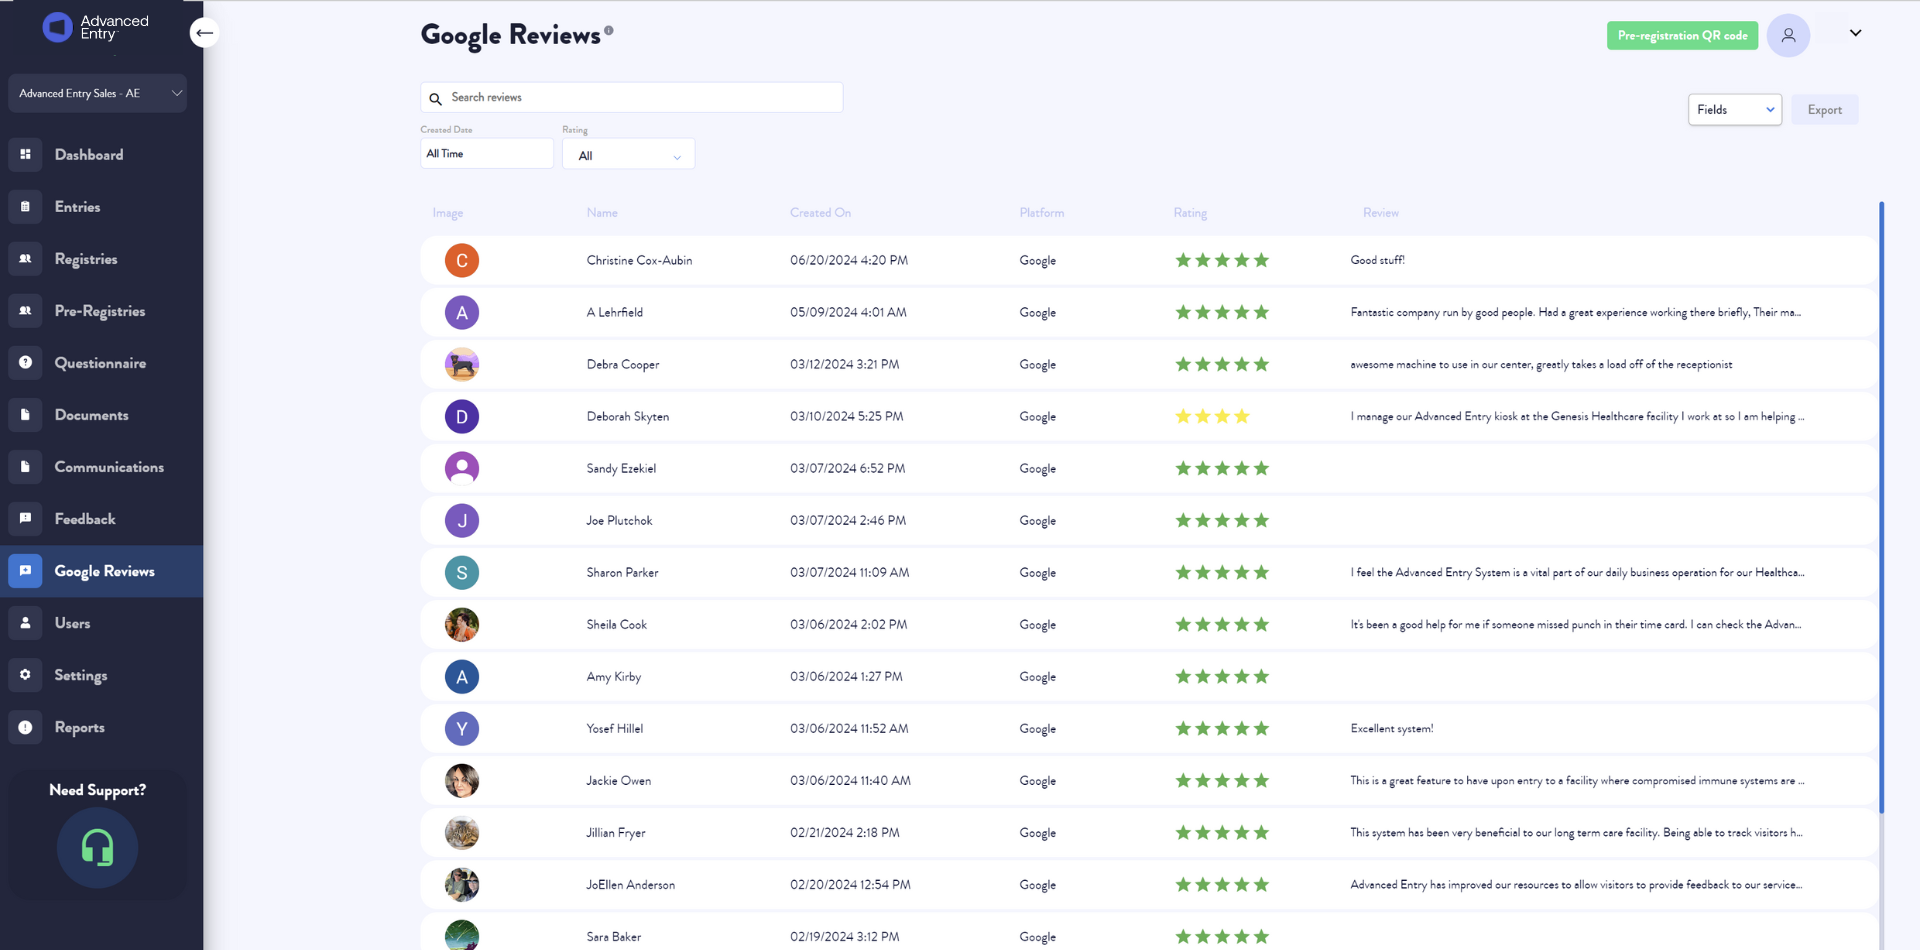Go to the Feedback section

pyautogui.click(x=85, y=519)
